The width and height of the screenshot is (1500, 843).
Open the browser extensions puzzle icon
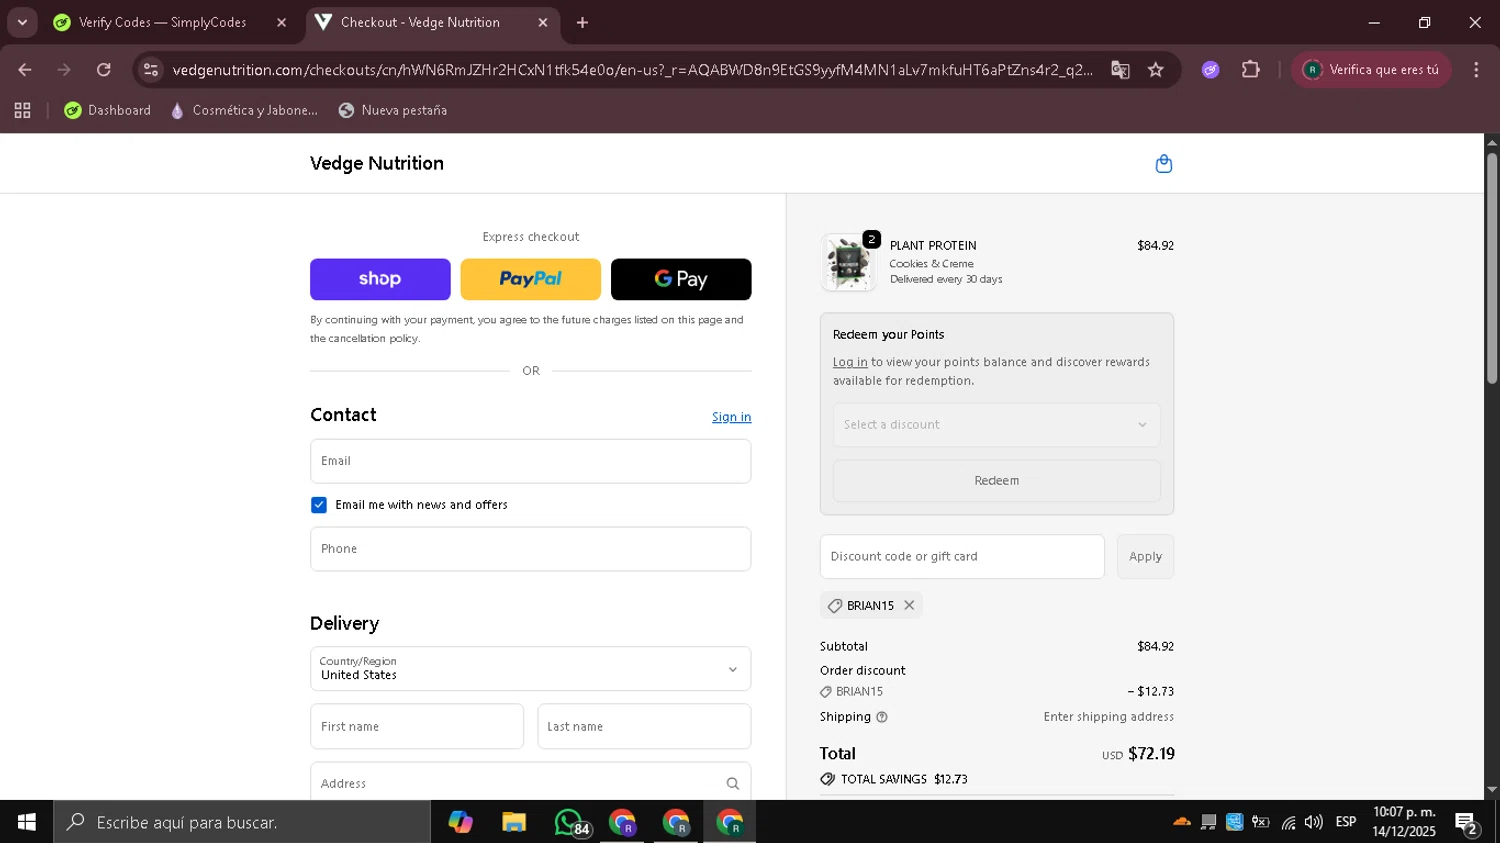pos(1251,70)
